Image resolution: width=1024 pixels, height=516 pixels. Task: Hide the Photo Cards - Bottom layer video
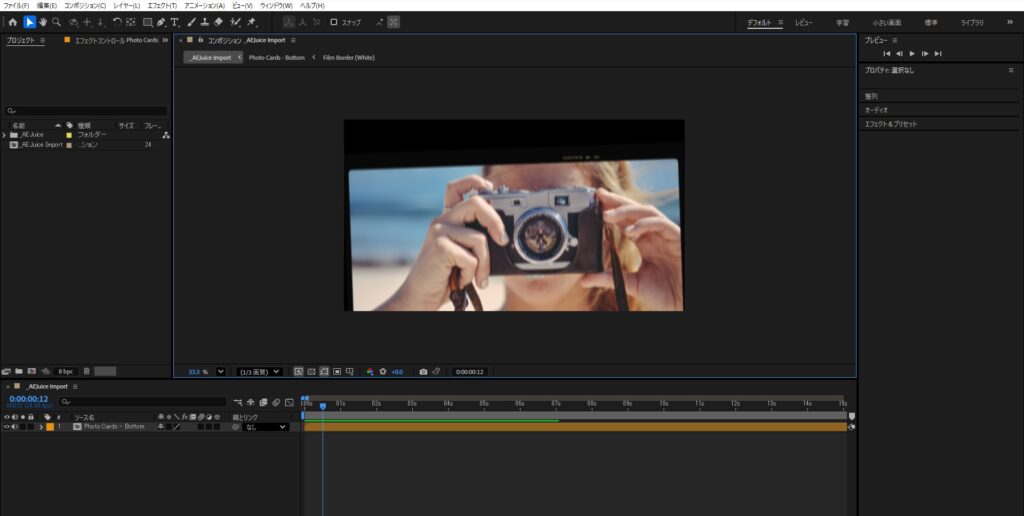7,427
